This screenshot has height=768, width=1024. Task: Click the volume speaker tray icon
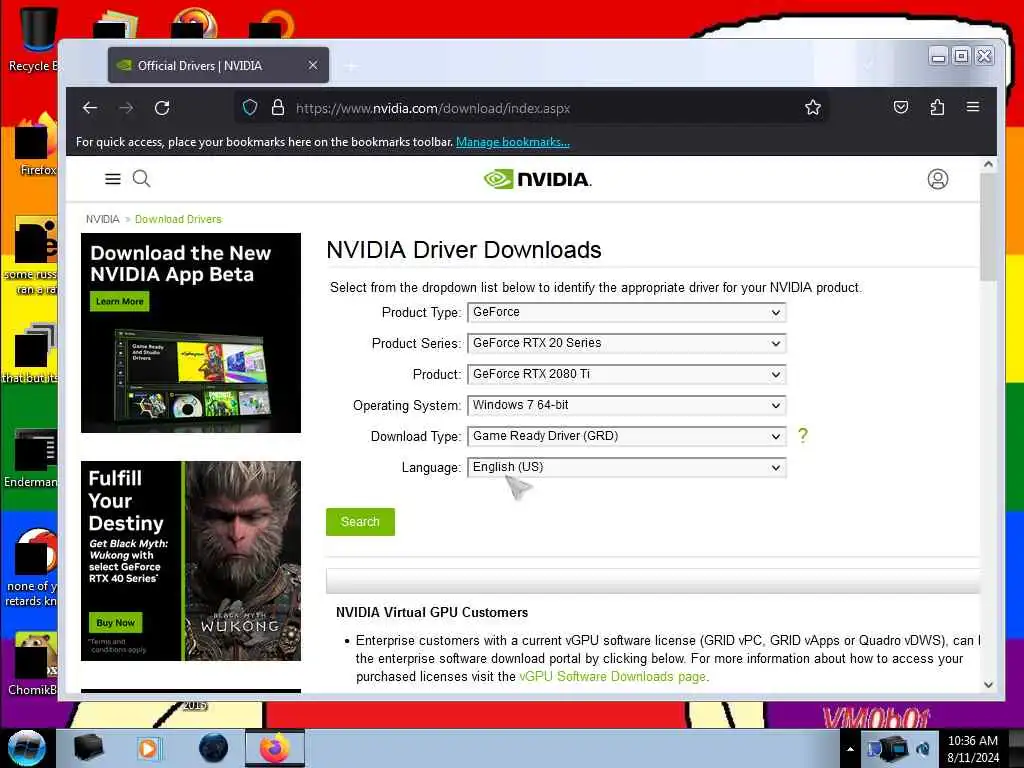coord(923,749)
